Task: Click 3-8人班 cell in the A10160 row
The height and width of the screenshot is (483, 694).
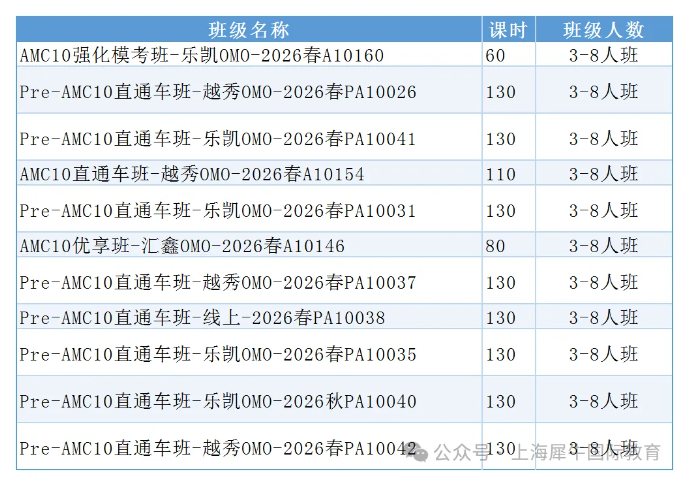Action: [603, 56]
